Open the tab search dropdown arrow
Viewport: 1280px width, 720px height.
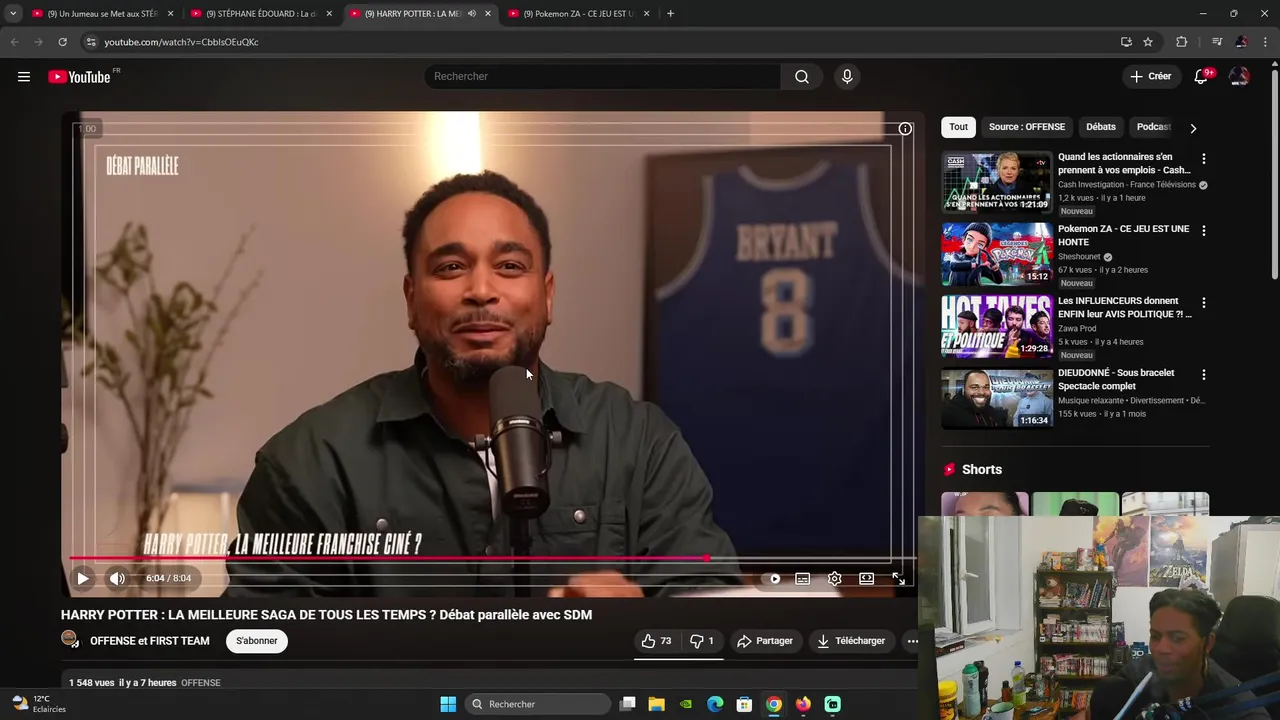(13, 14)
